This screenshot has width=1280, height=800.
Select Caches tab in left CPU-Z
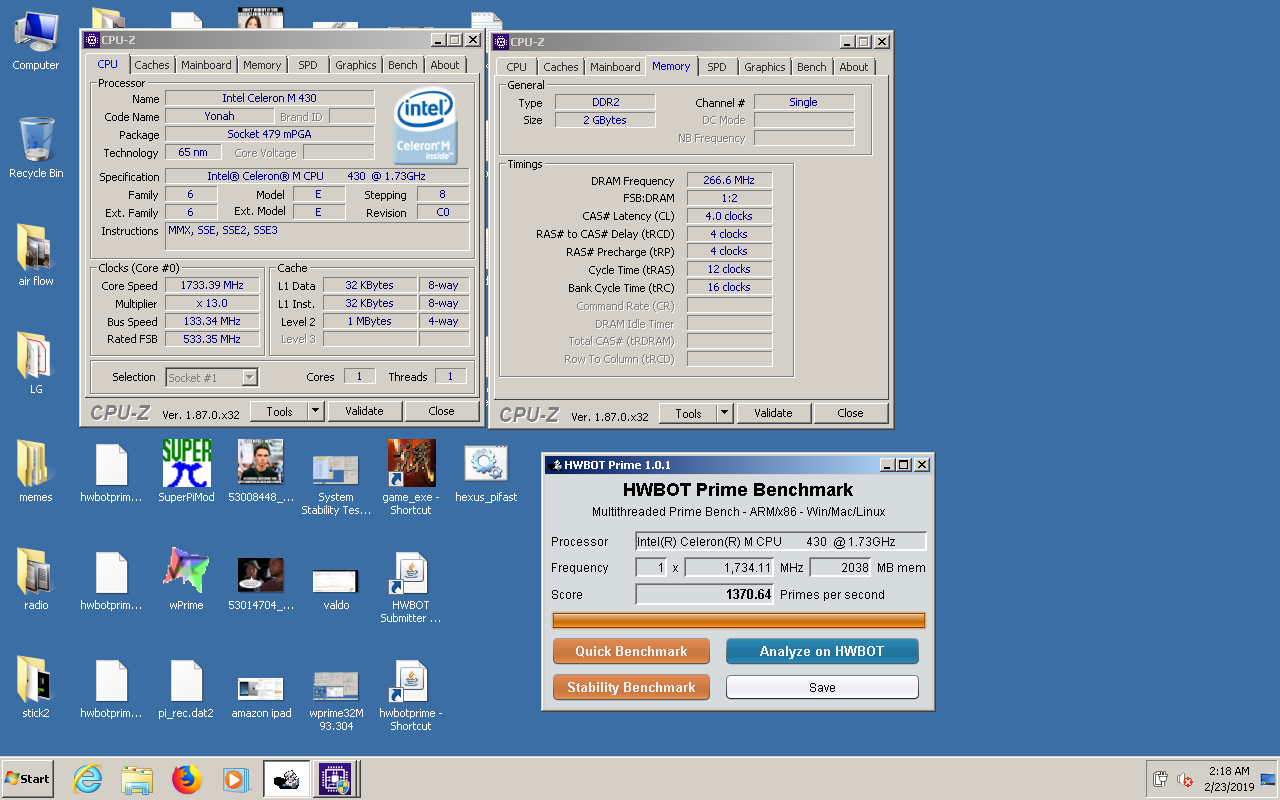coord(152,65)
